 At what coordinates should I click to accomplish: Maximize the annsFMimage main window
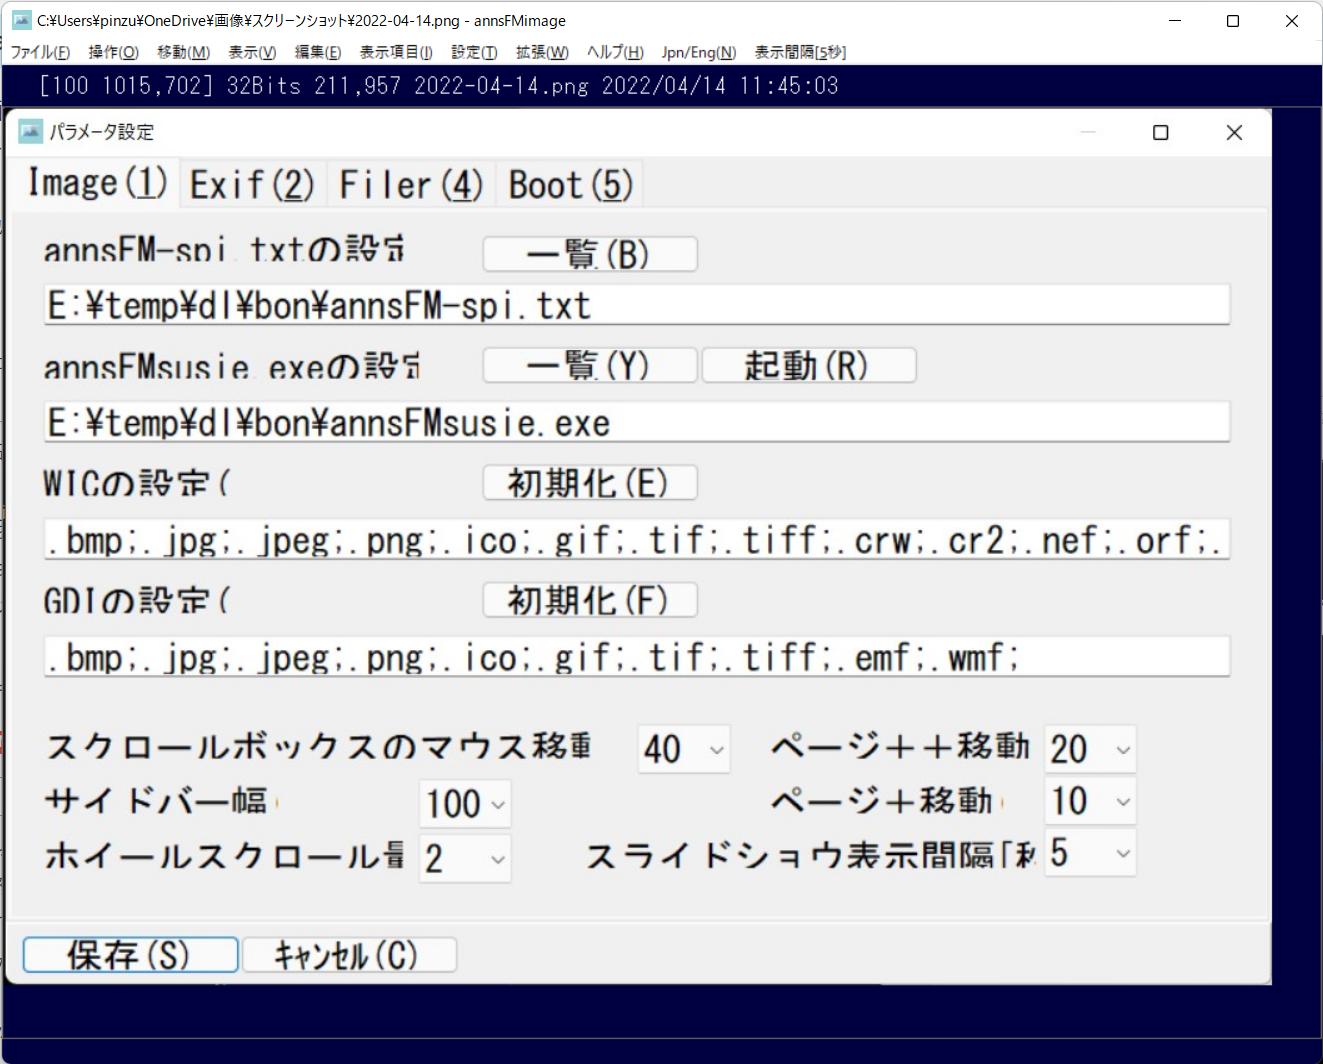pyautogui.click(x=1233, y=20)
